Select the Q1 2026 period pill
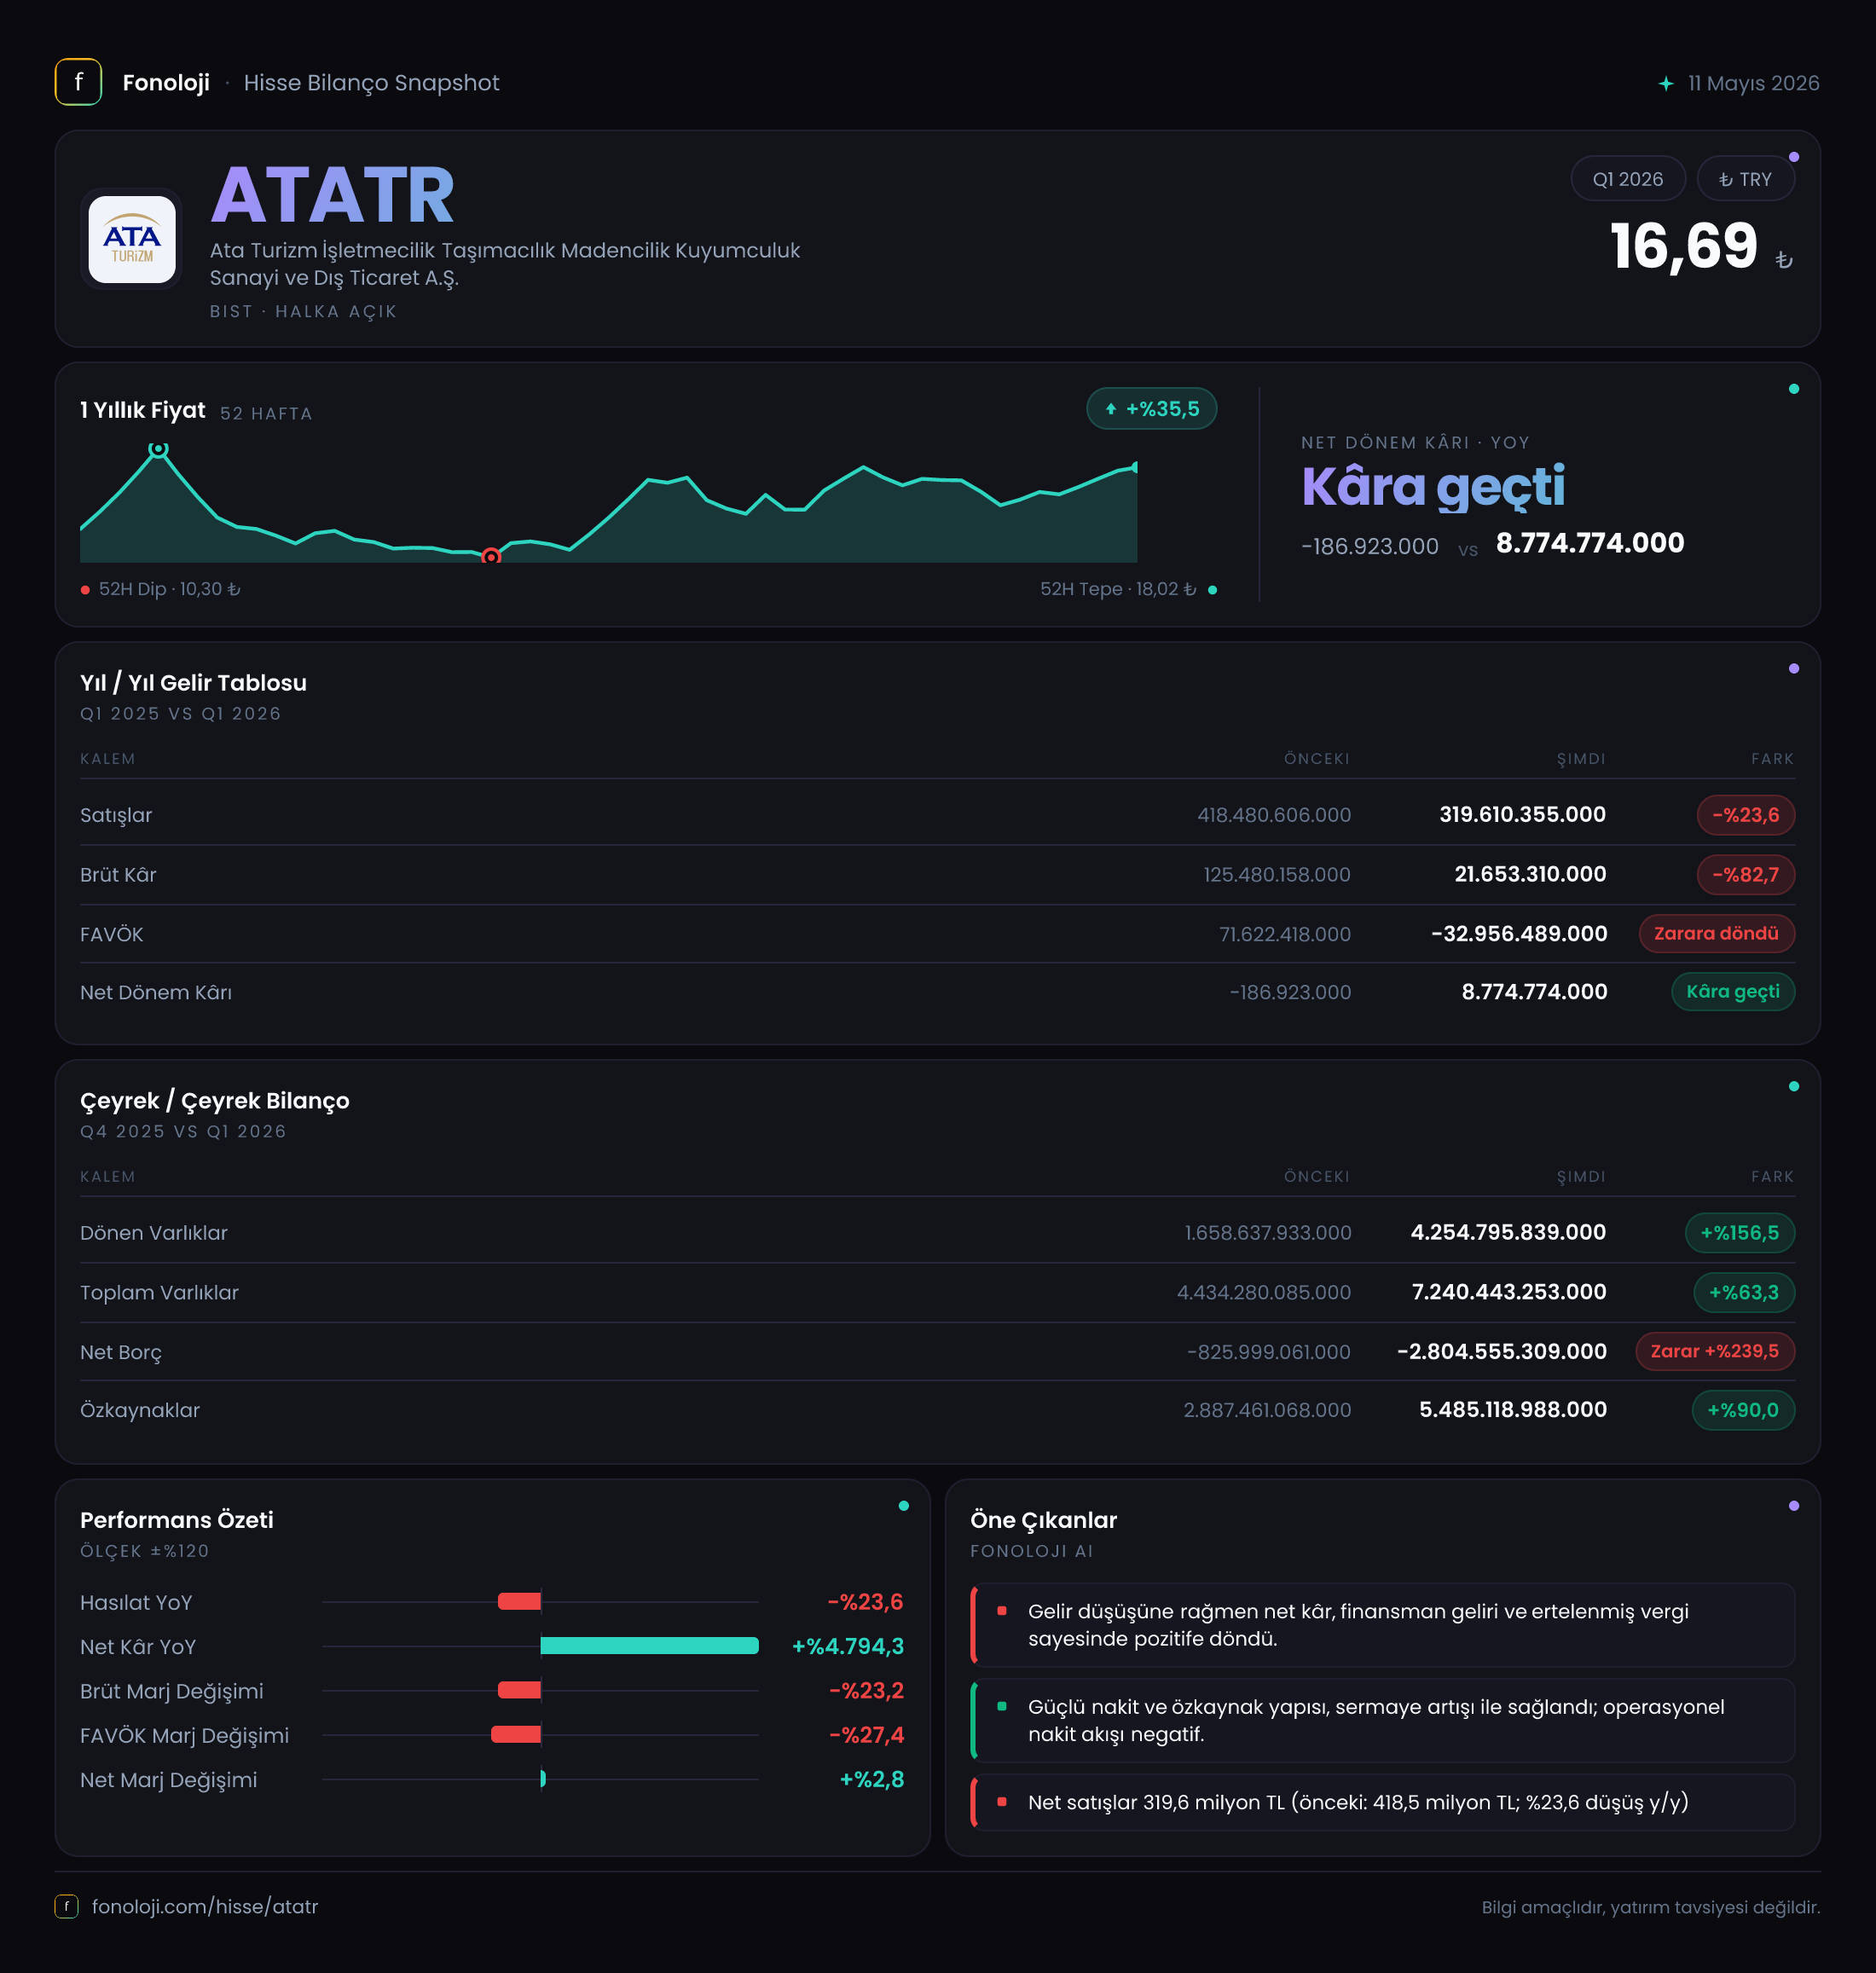The height and width of the screenshot is (1973, 1876). (1628, 179)
